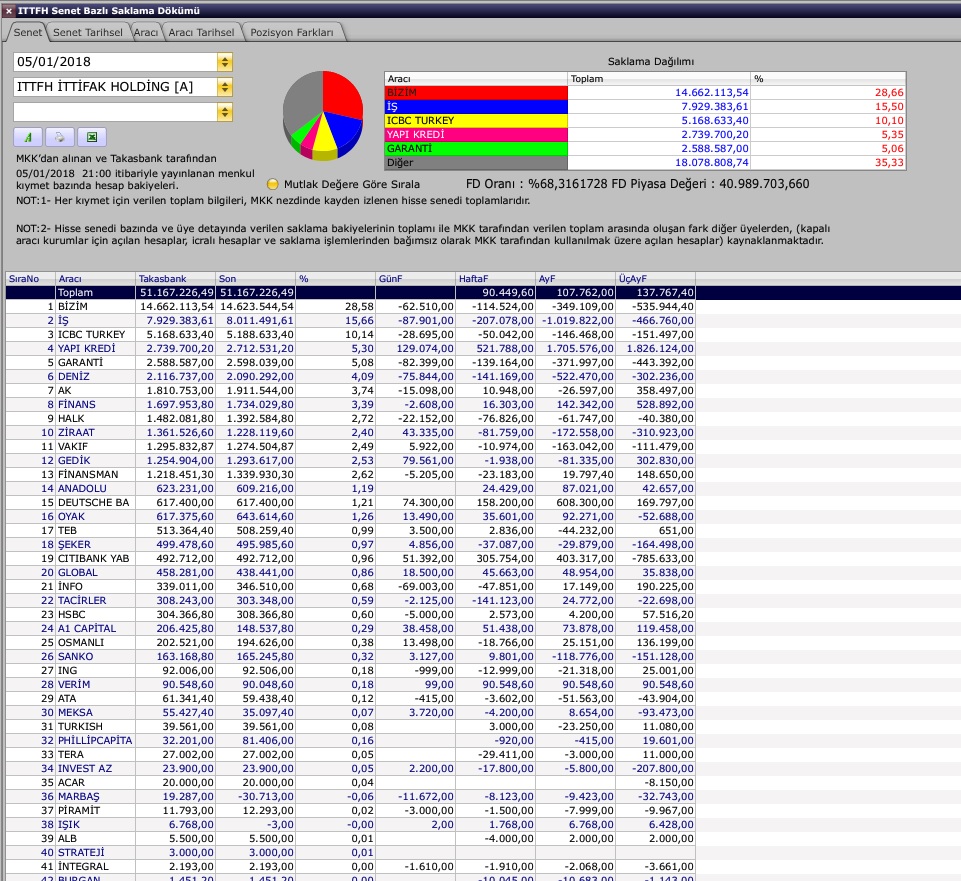Open the date dropdown showing 05/01/2018
Image resolution: width=961 pixels, height=881 pixels.
[225, 62]
